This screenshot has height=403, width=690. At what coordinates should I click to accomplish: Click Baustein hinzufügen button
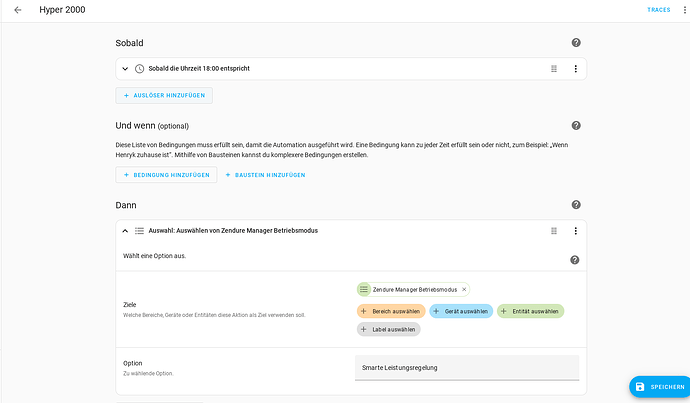tap(265, 174)
